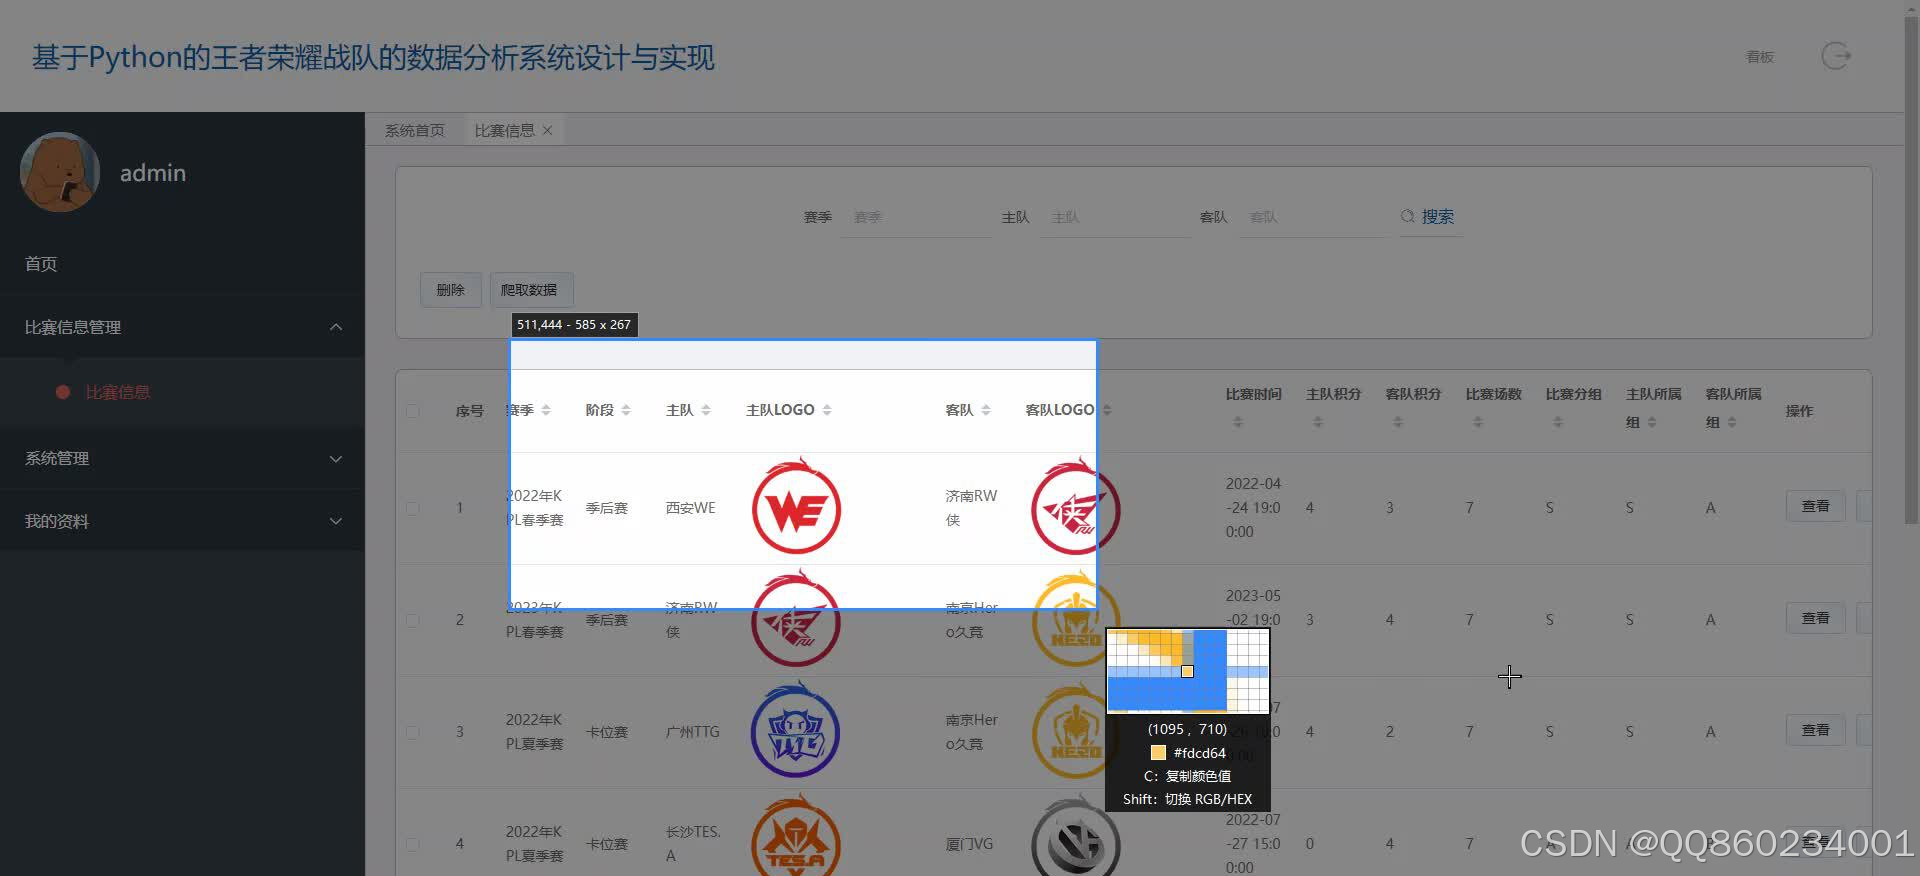Focus the 赛季 search field
This screenshot has width=1920, height=876.
coord(918,217)
